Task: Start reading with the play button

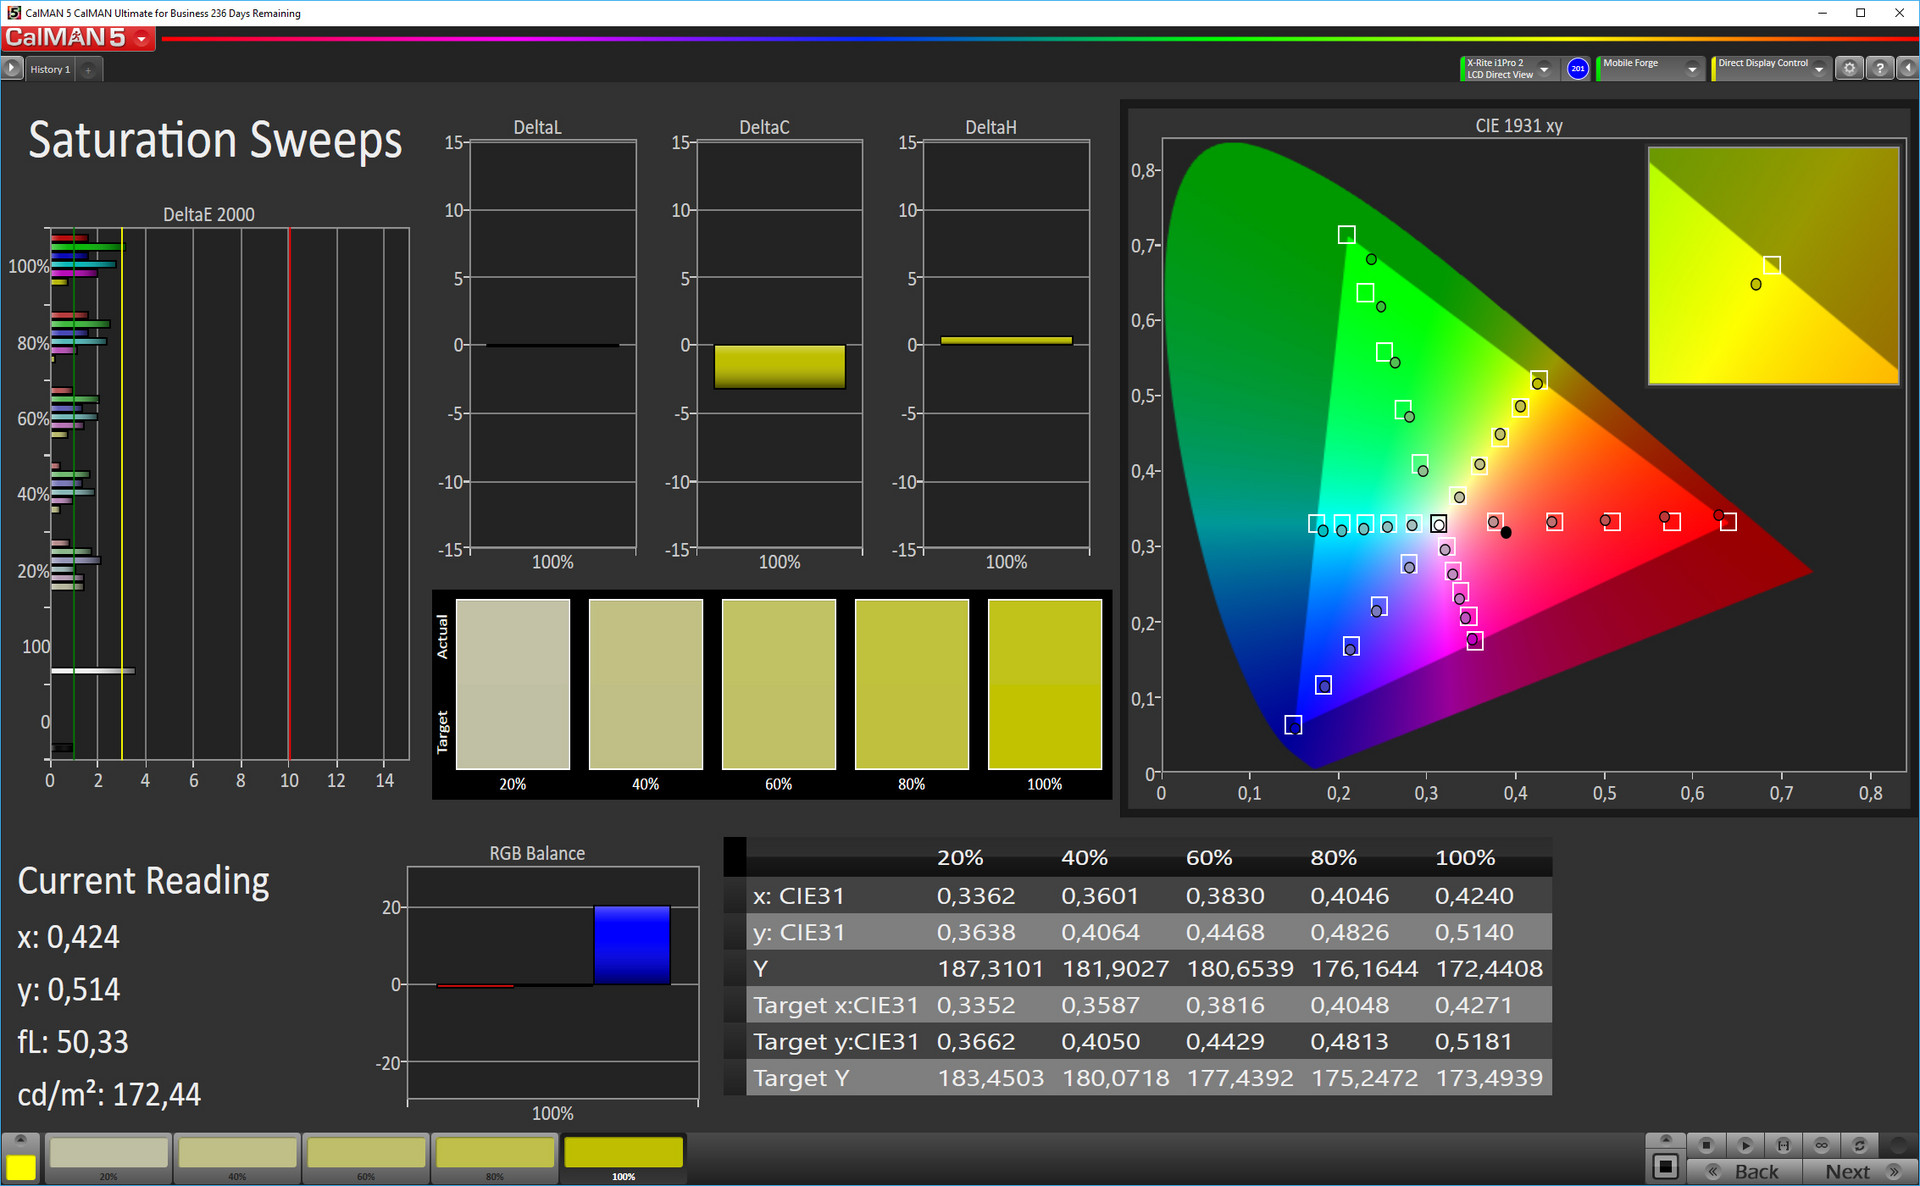Action: point(1745,1145)
